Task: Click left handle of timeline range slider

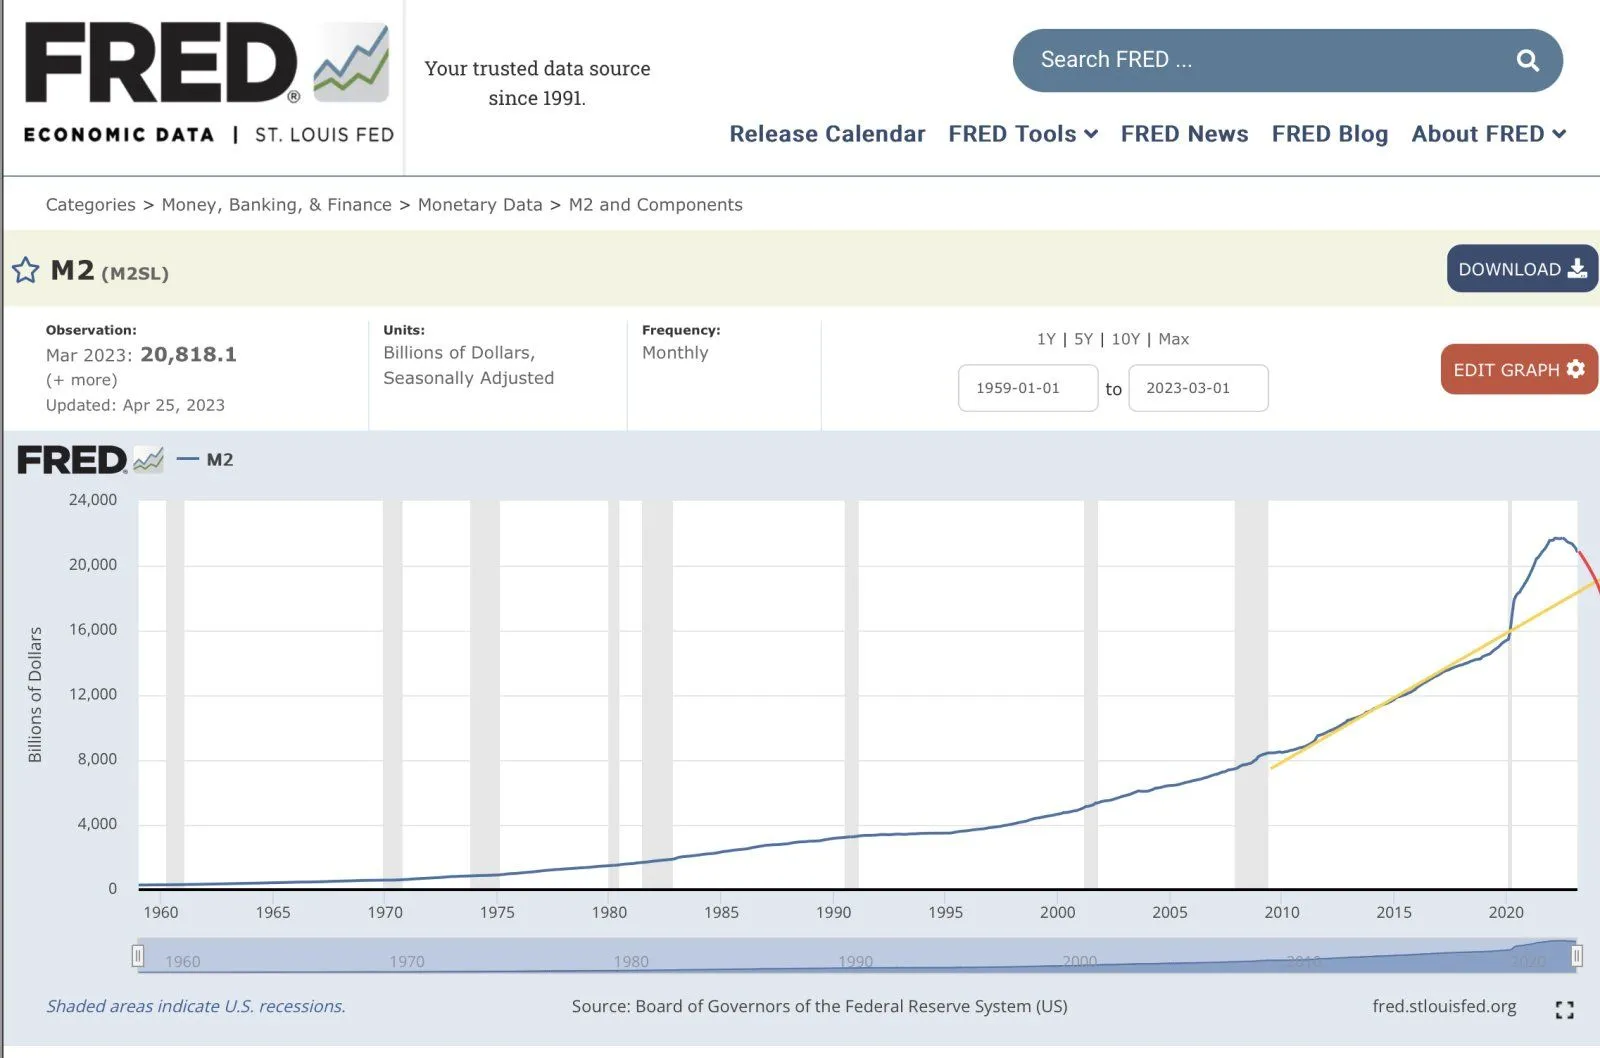Action: (x=138, y=956)
